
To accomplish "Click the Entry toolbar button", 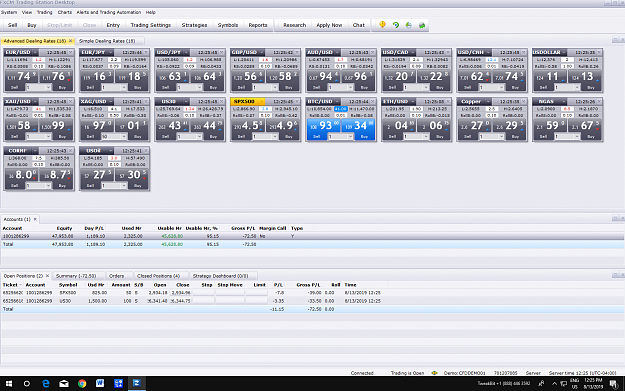I will point(113,25).
